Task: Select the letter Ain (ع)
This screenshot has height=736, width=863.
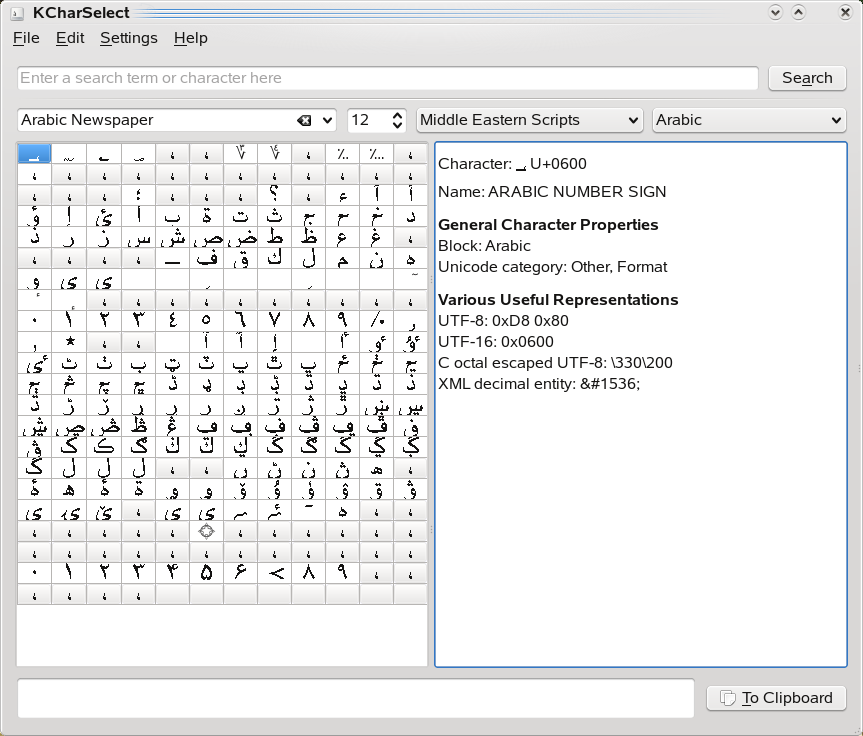Action: pyautogui.click(x=342, y=237)
